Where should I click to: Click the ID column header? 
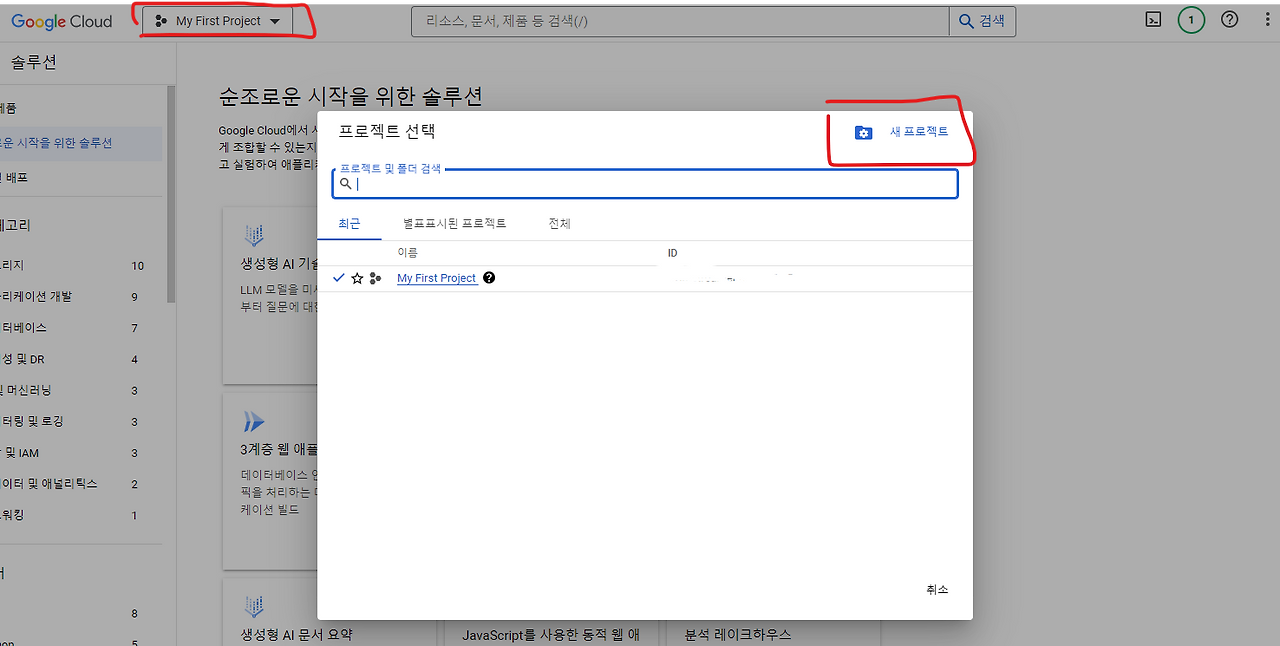click(672, 253)
